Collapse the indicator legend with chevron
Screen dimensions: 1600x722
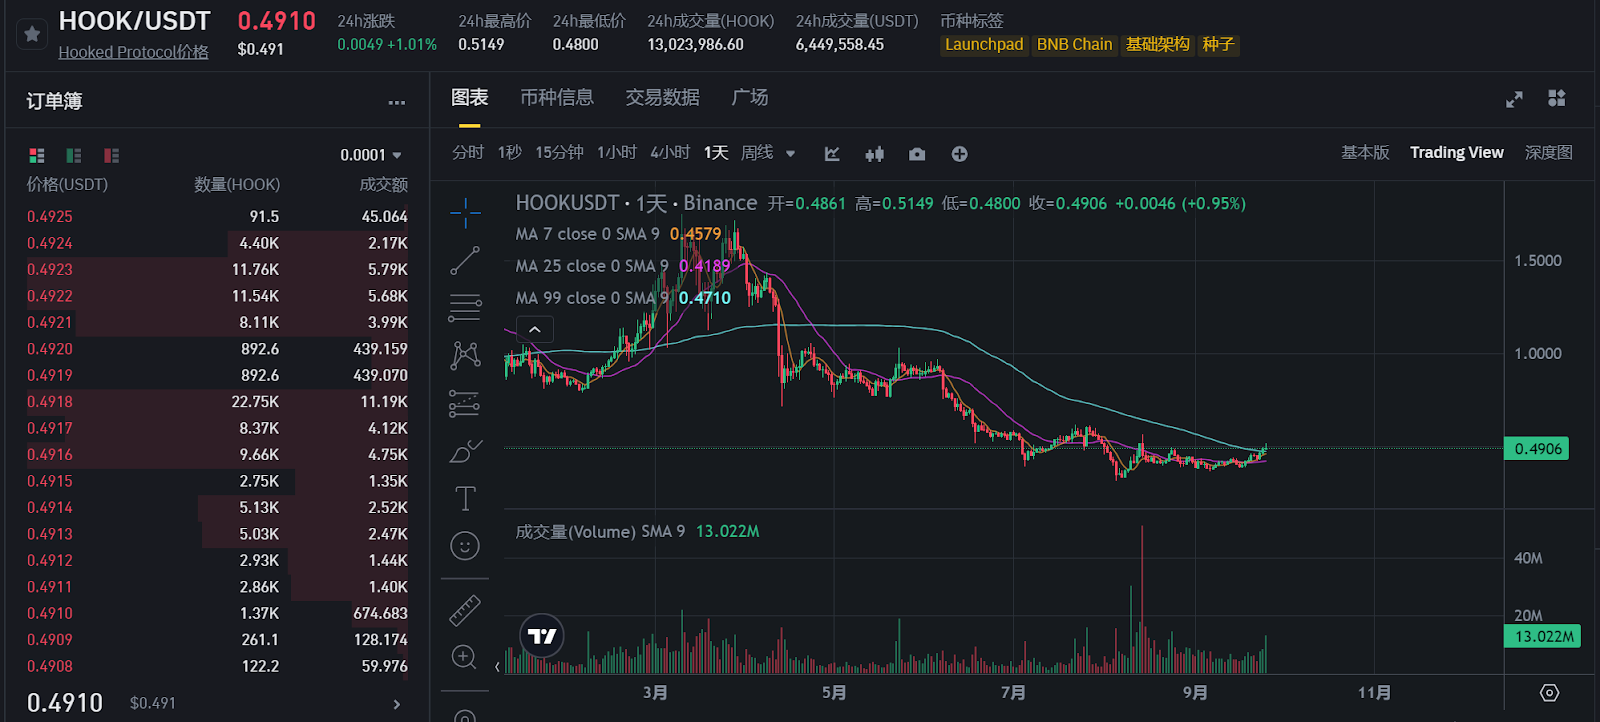pyautogui.click(x=535, y=329)
